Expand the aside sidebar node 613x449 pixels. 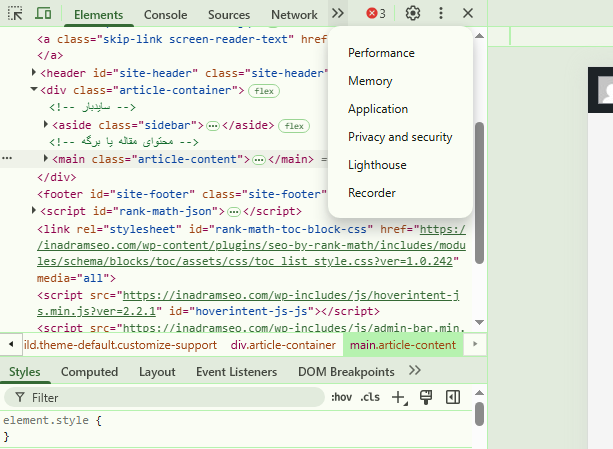[45, 124]
